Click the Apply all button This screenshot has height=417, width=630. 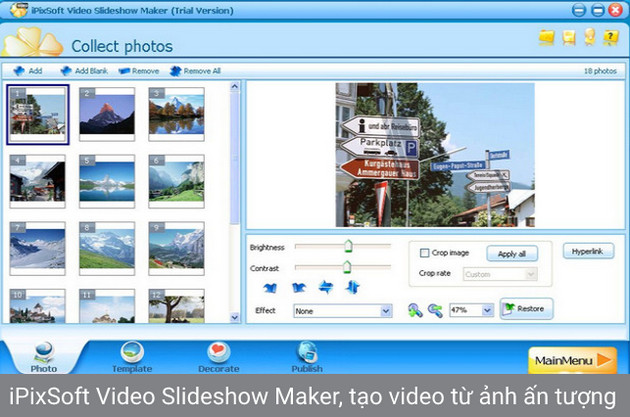pyautogui.click(x=512, y=254)
